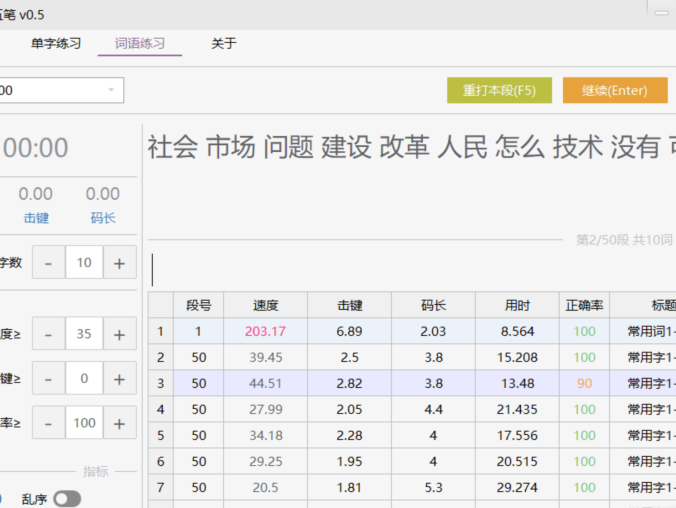Increase the 度≥ threshold with plus

[x=119, y=334]
